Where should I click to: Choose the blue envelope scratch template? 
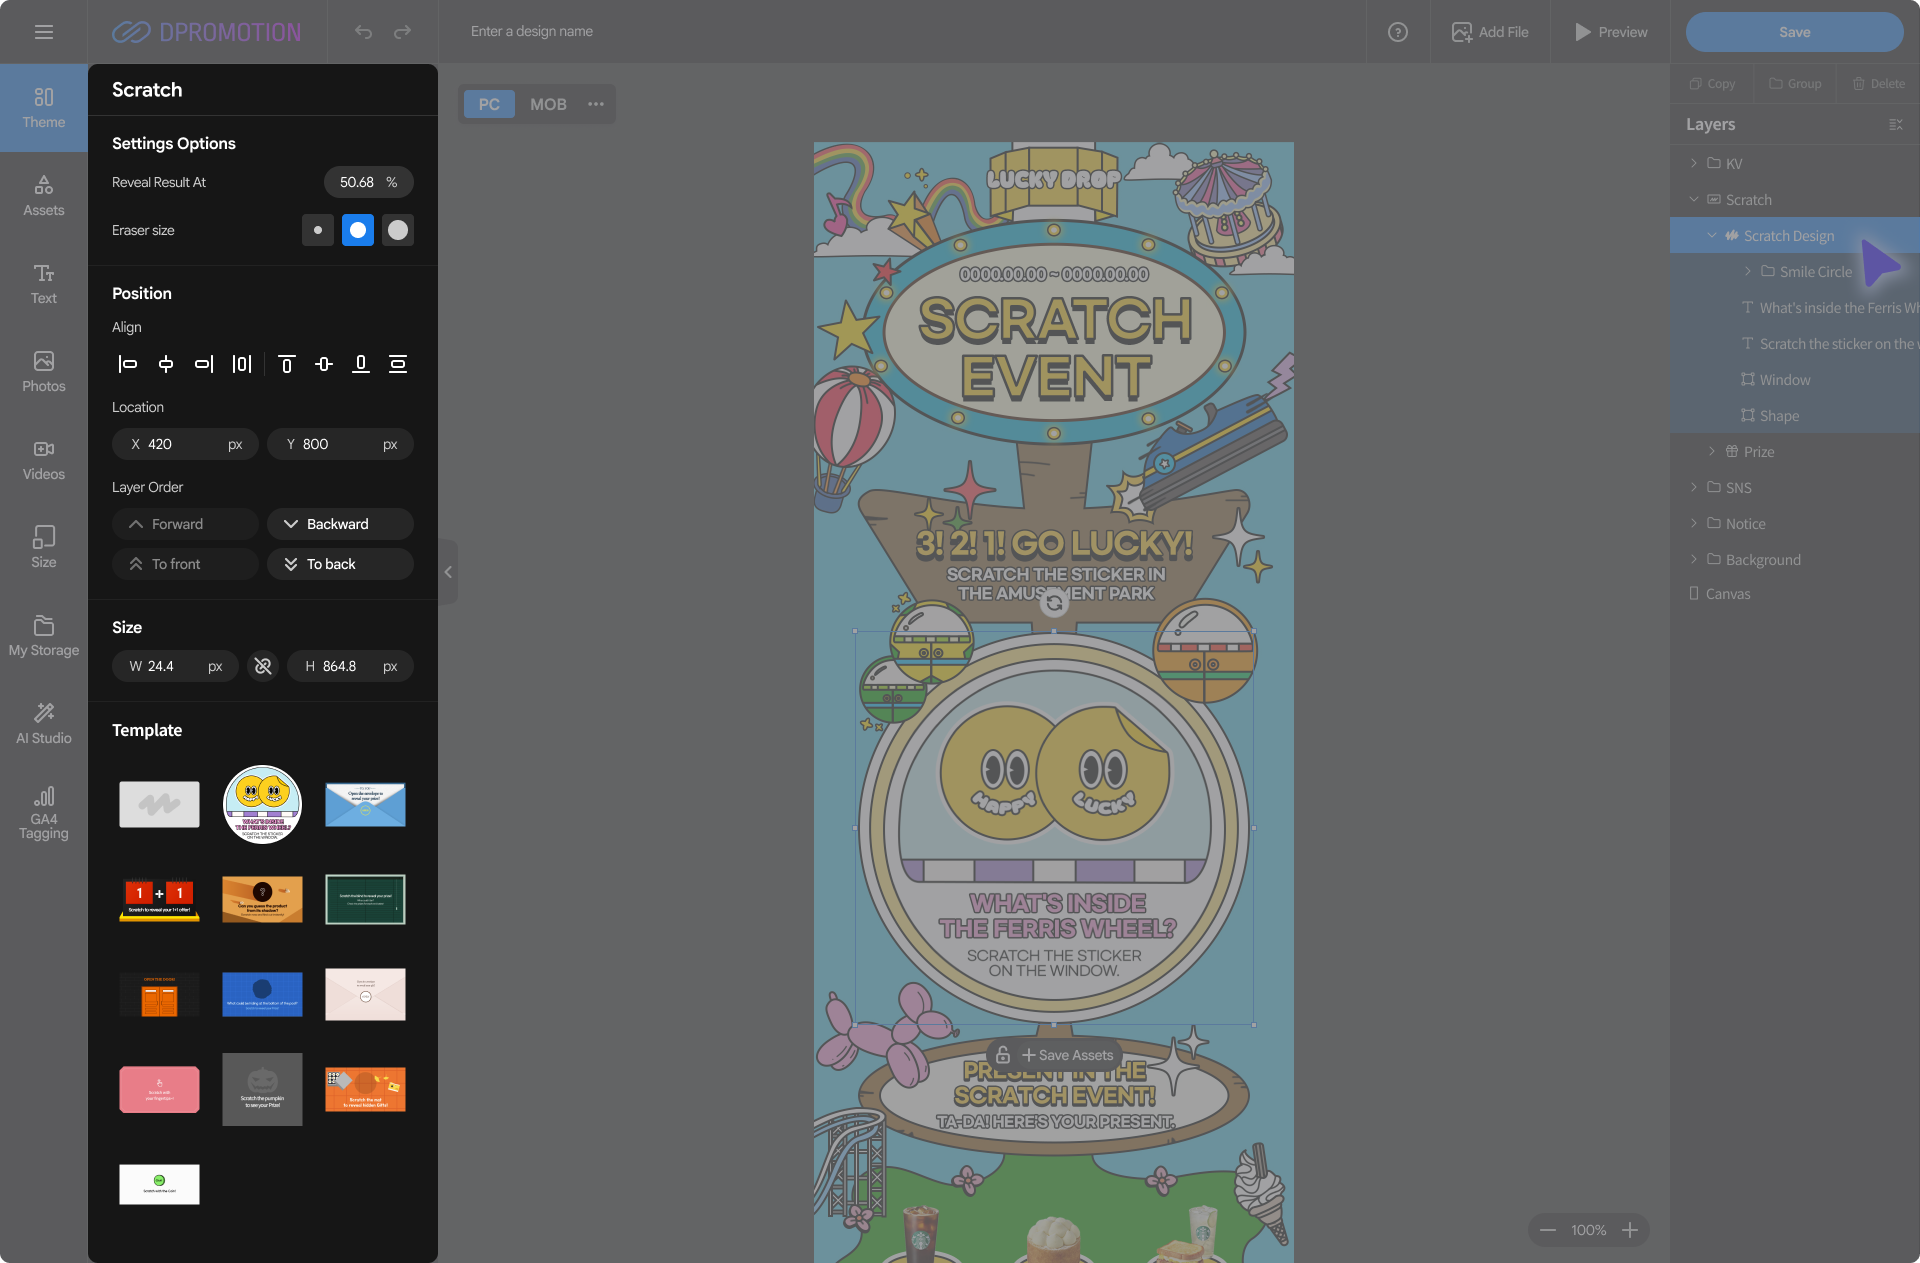coord(365,804)
